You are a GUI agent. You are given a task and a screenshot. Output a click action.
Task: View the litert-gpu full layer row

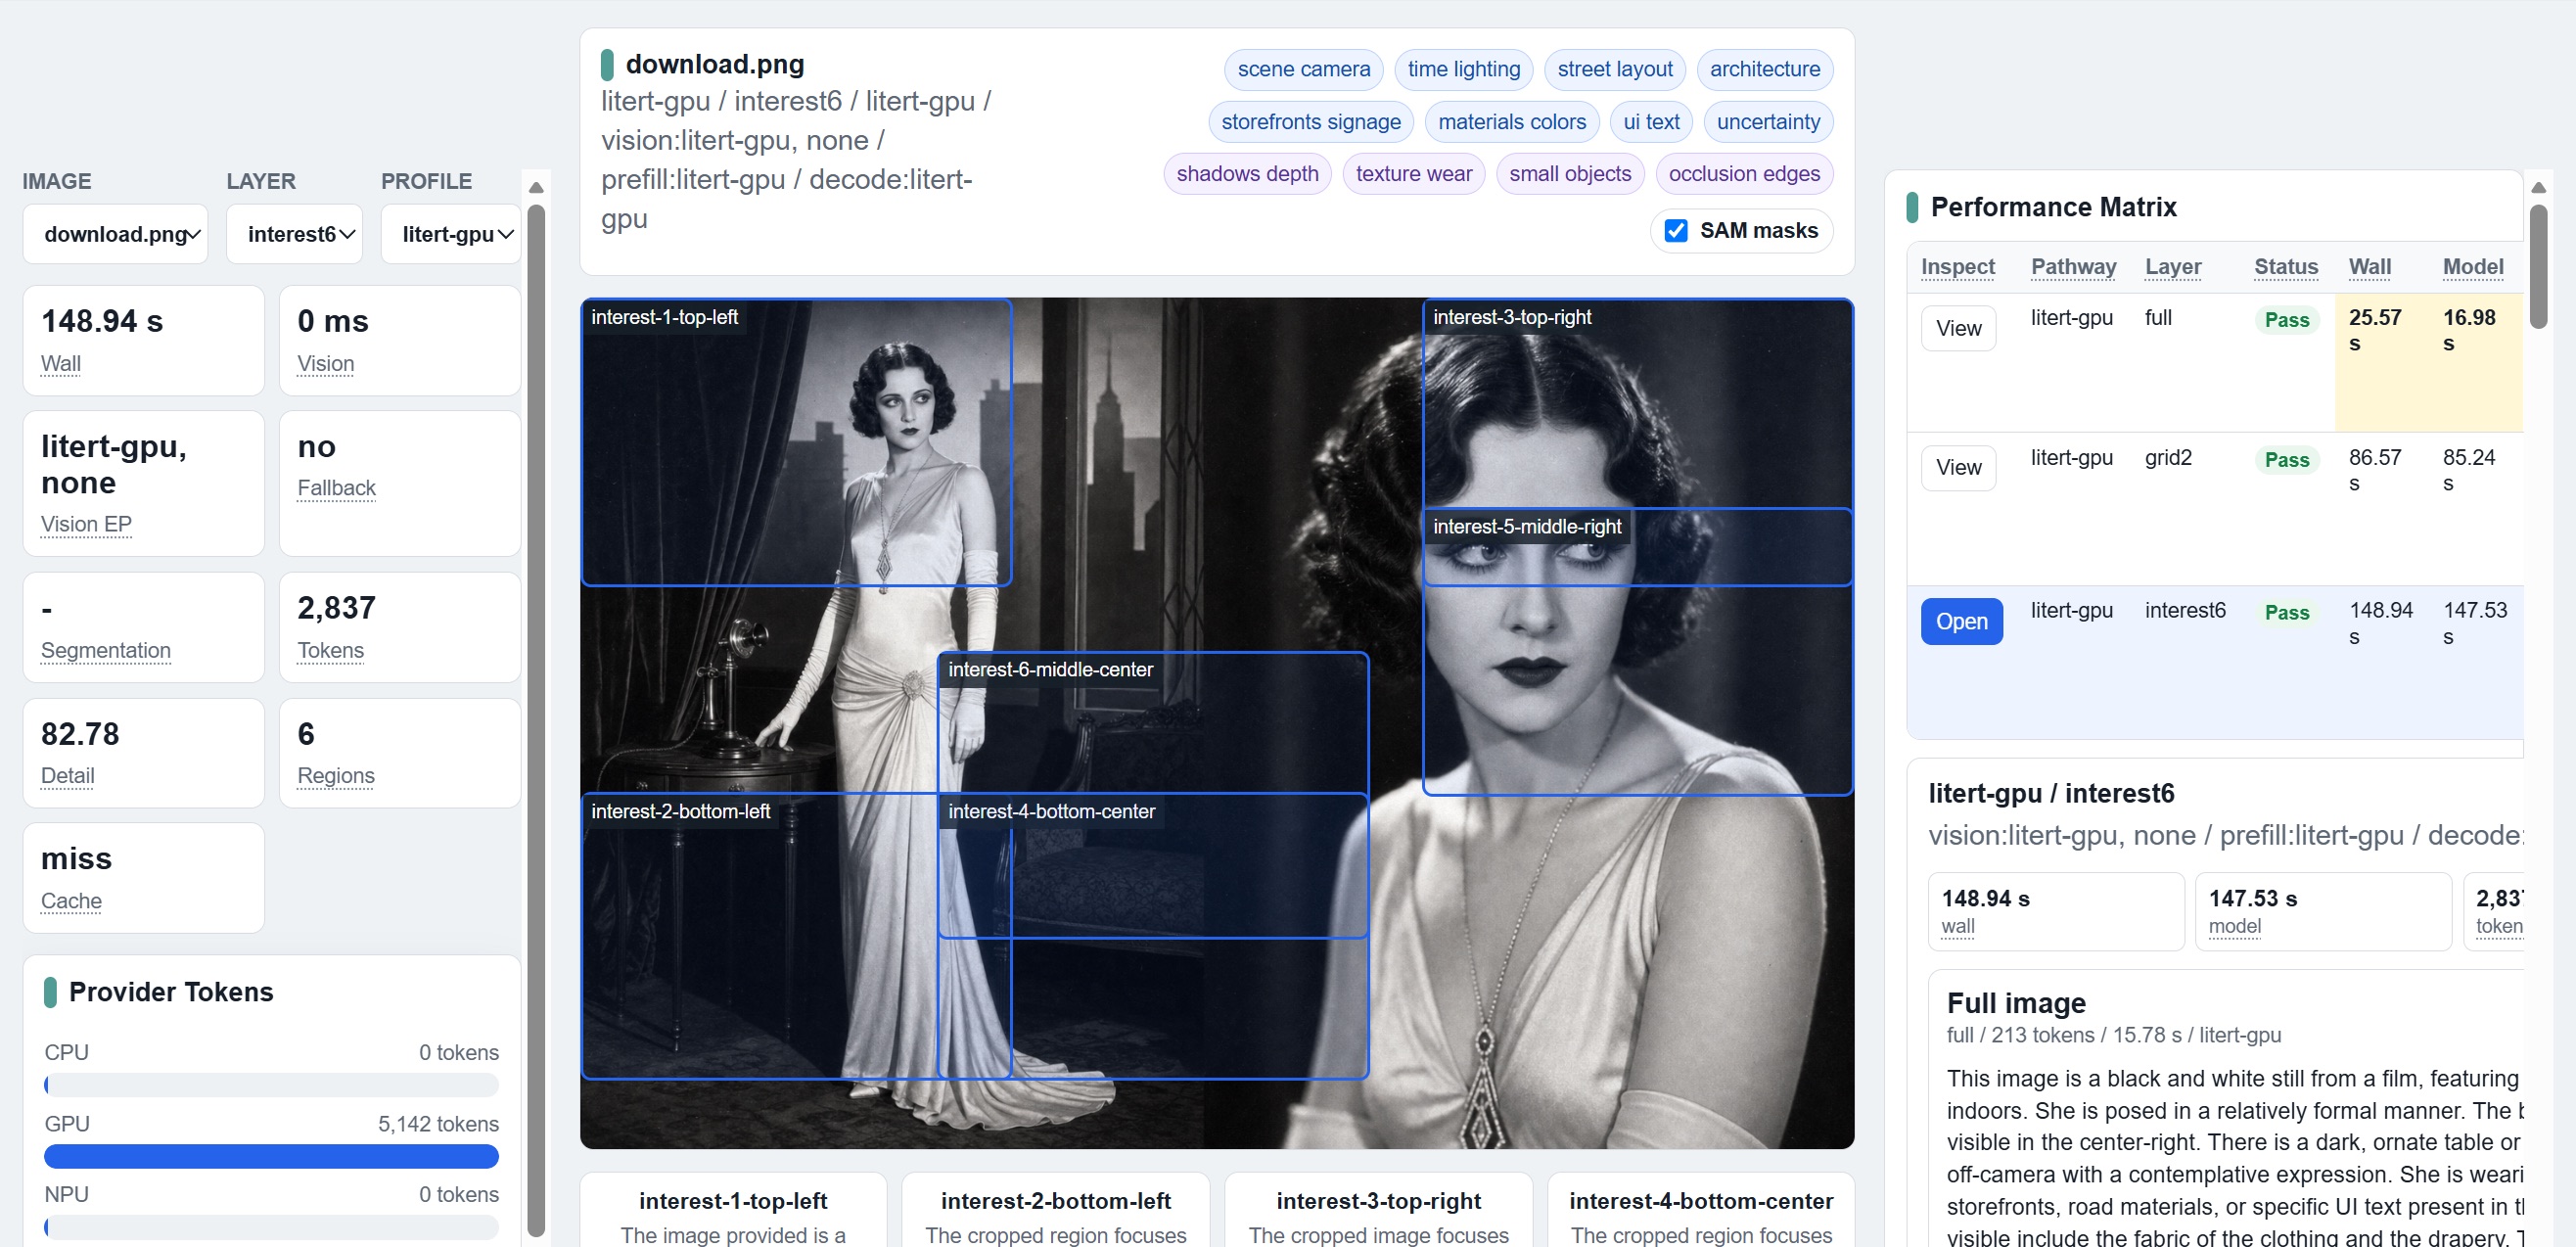click(1957, 328)
